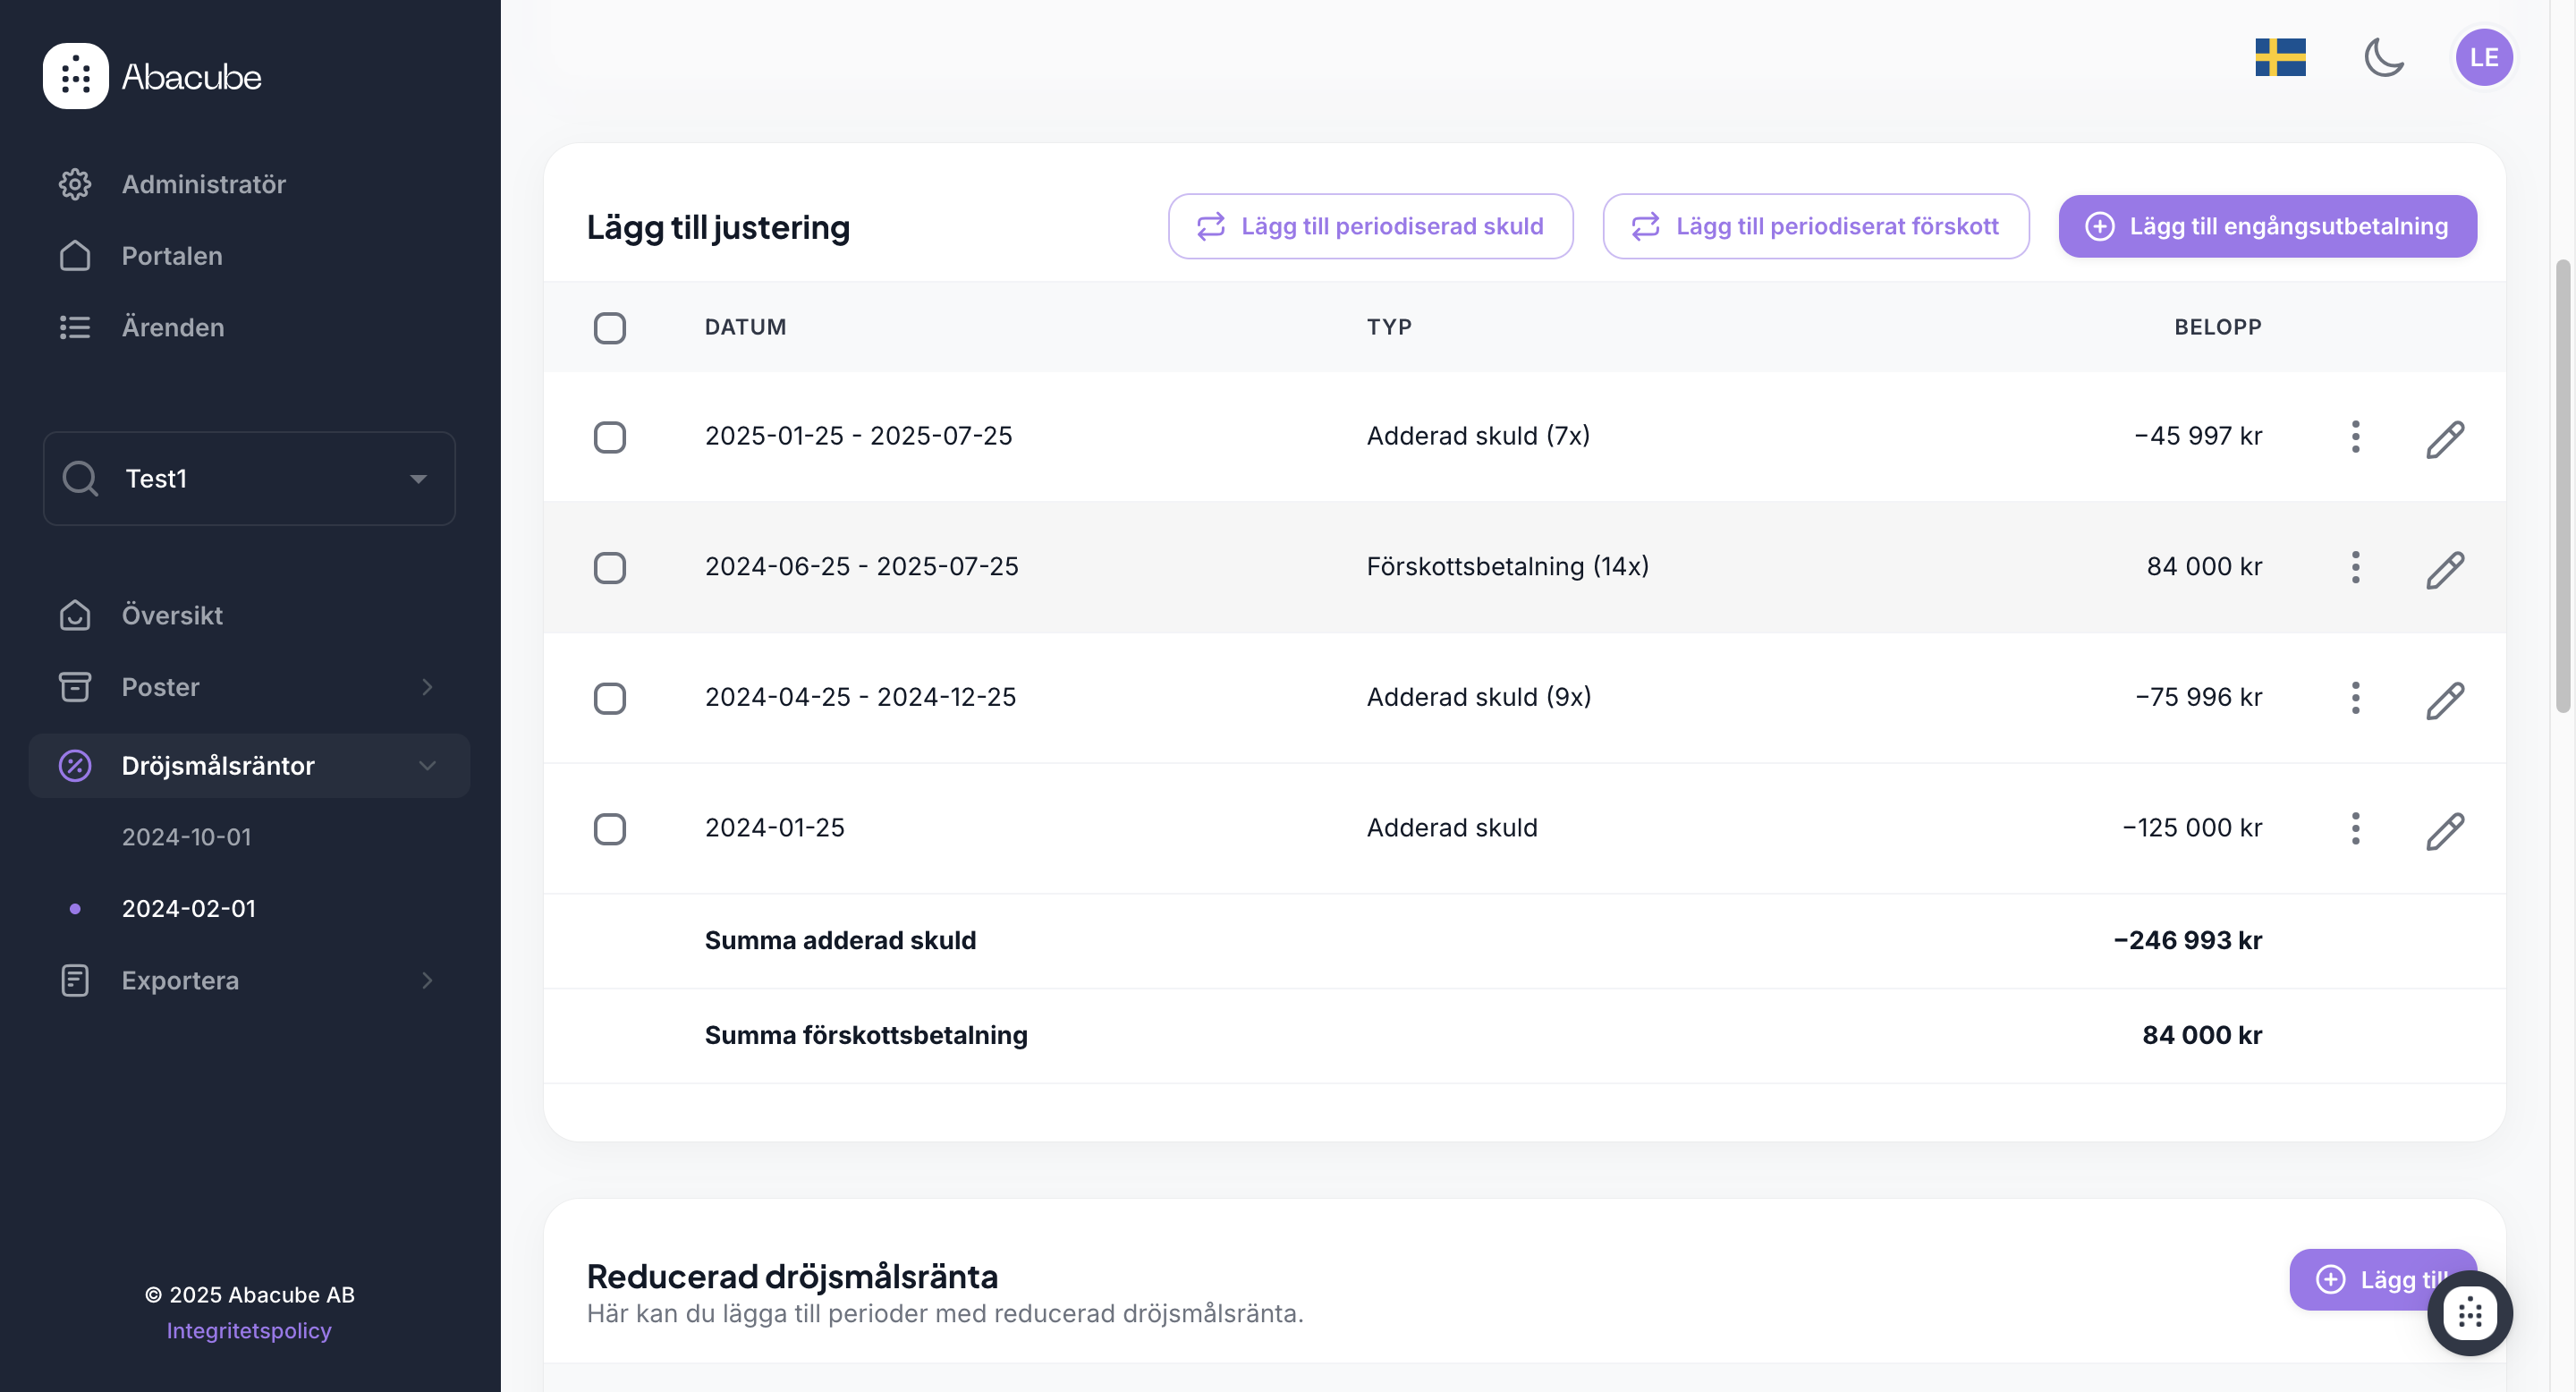The width and height of the screenshot is (2576, 1392).
Task: Click the Abacube logo
Action: [x=152, y=76]
